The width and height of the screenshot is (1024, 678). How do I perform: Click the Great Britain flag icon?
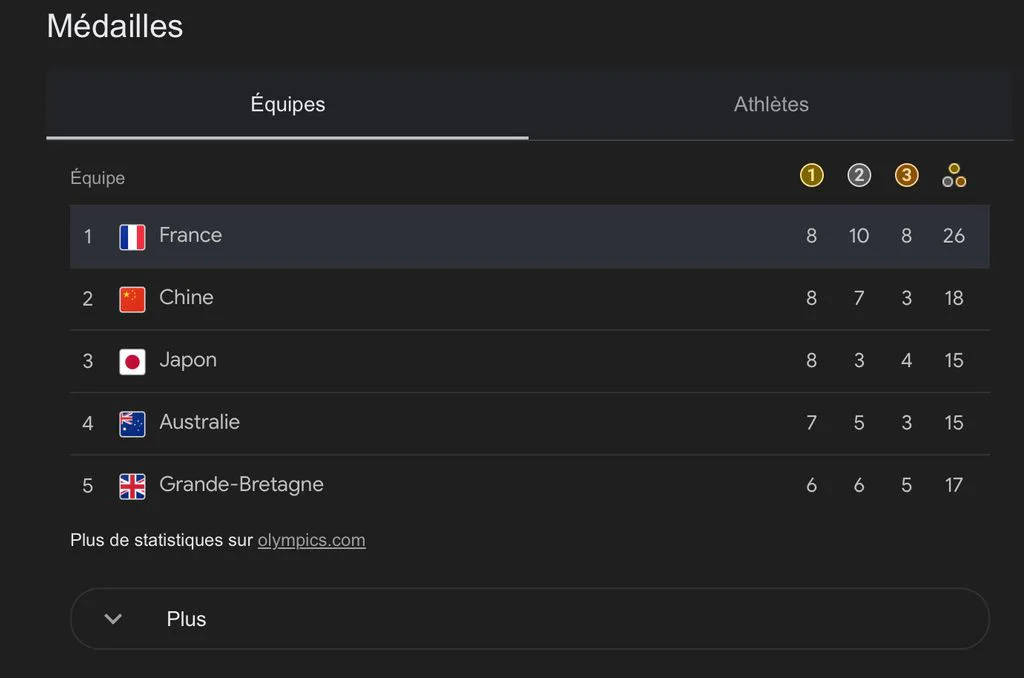132,486
